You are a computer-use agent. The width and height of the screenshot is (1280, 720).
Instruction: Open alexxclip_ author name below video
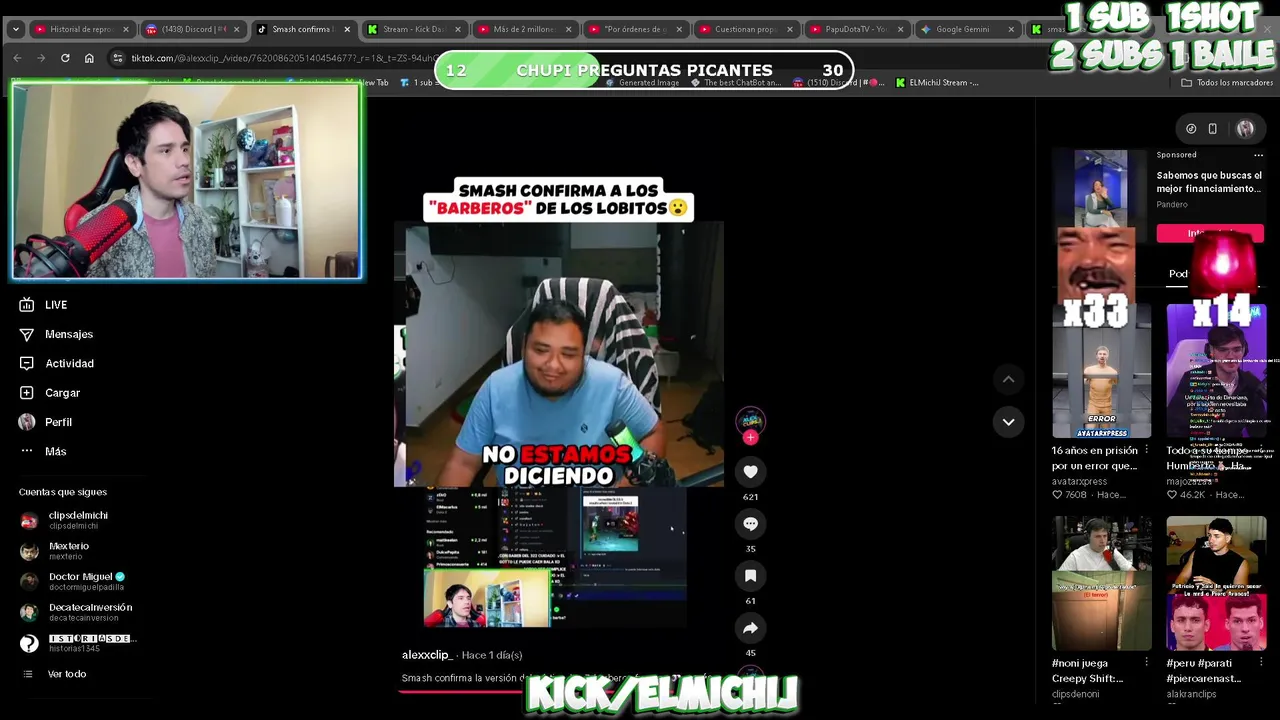pos(427,655)
